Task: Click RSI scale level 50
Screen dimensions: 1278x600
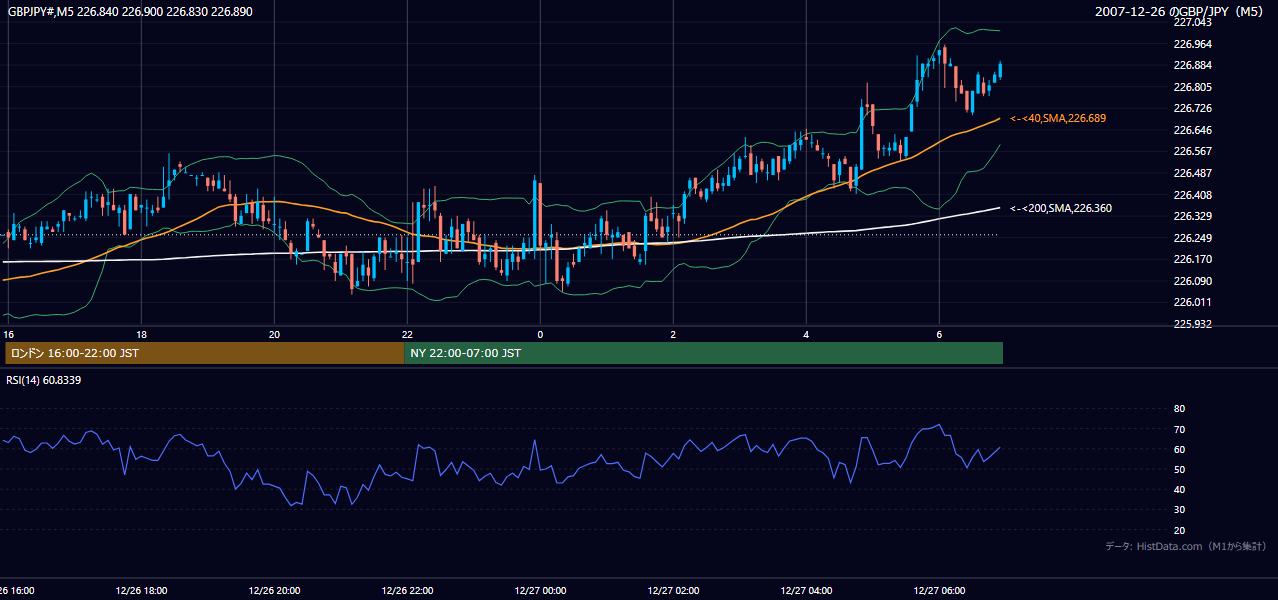Action: (x=1179, y=469)
